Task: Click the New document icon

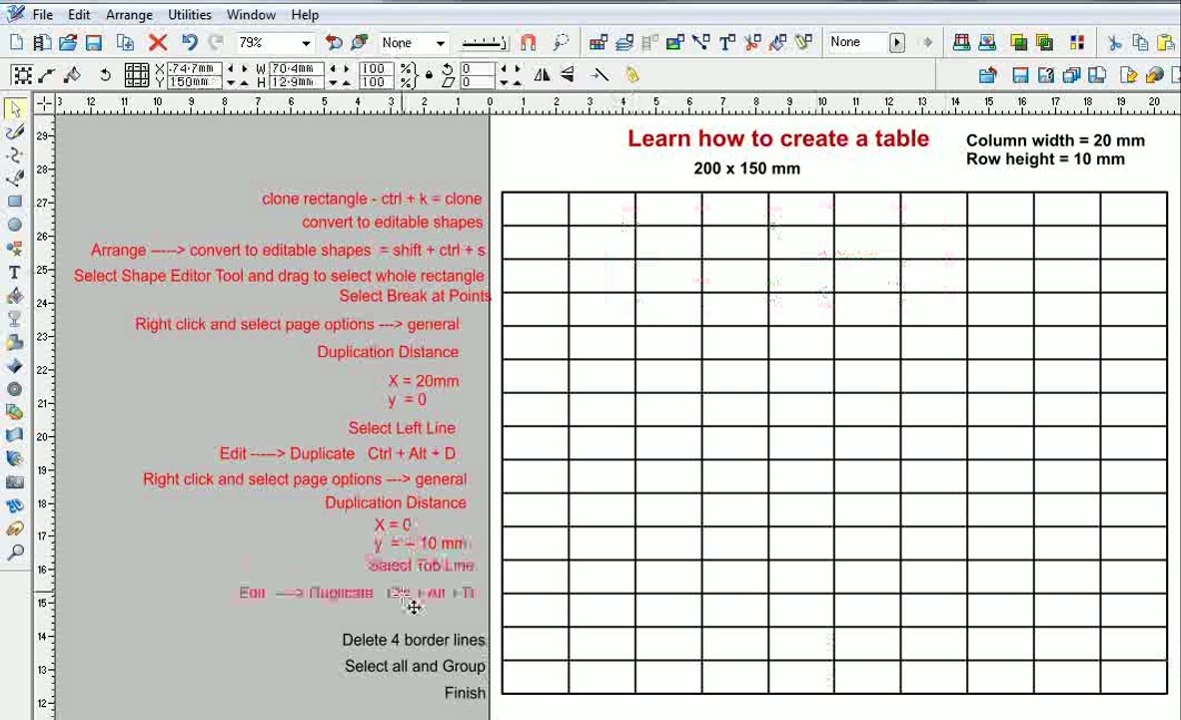Action: coord(17,42)
